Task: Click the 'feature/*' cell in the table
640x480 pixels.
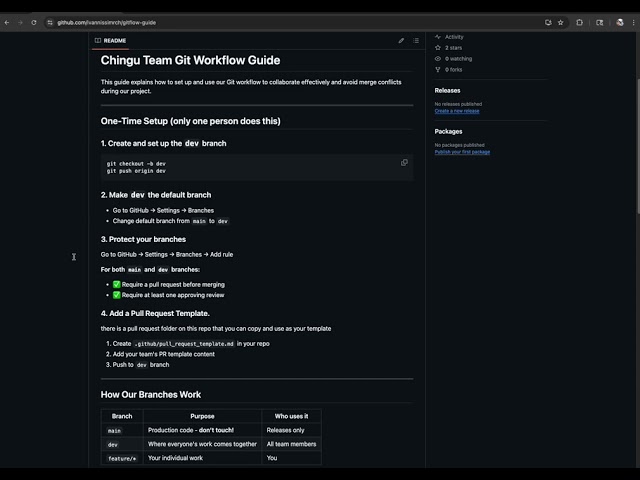Action: pyautogui.click(x=122, y=458)
